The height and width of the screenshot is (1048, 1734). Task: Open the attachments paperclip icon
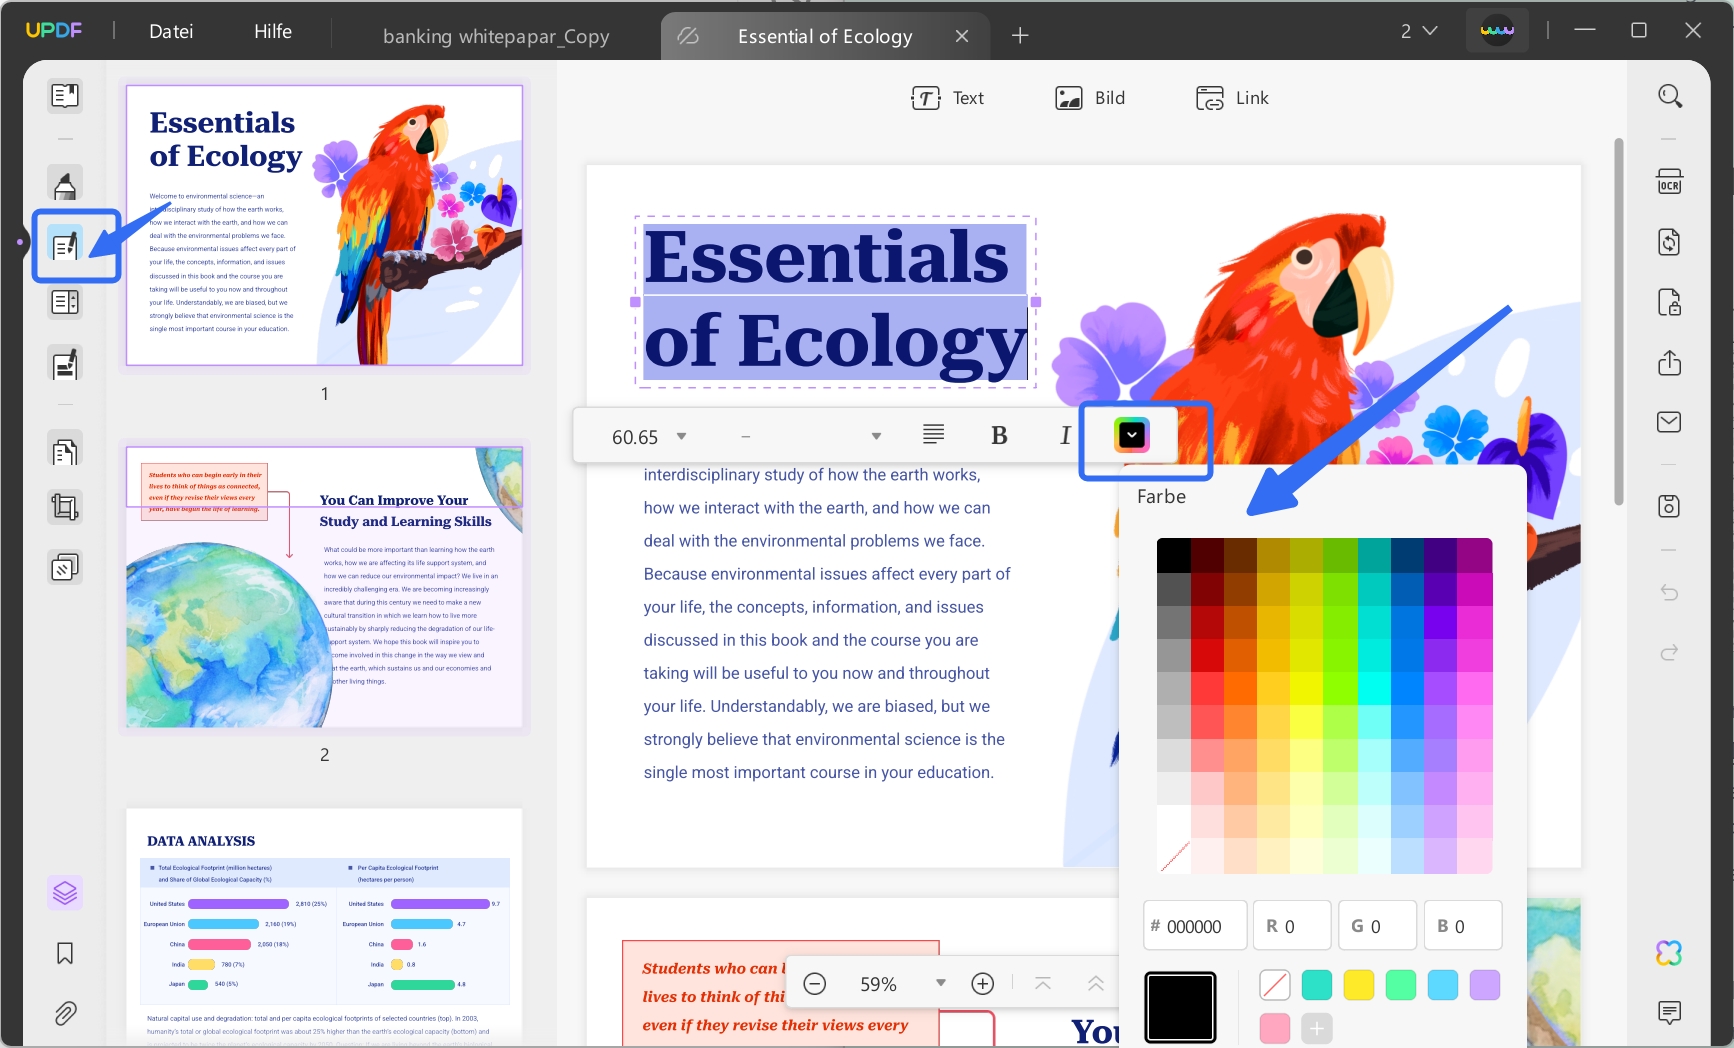65,1013
